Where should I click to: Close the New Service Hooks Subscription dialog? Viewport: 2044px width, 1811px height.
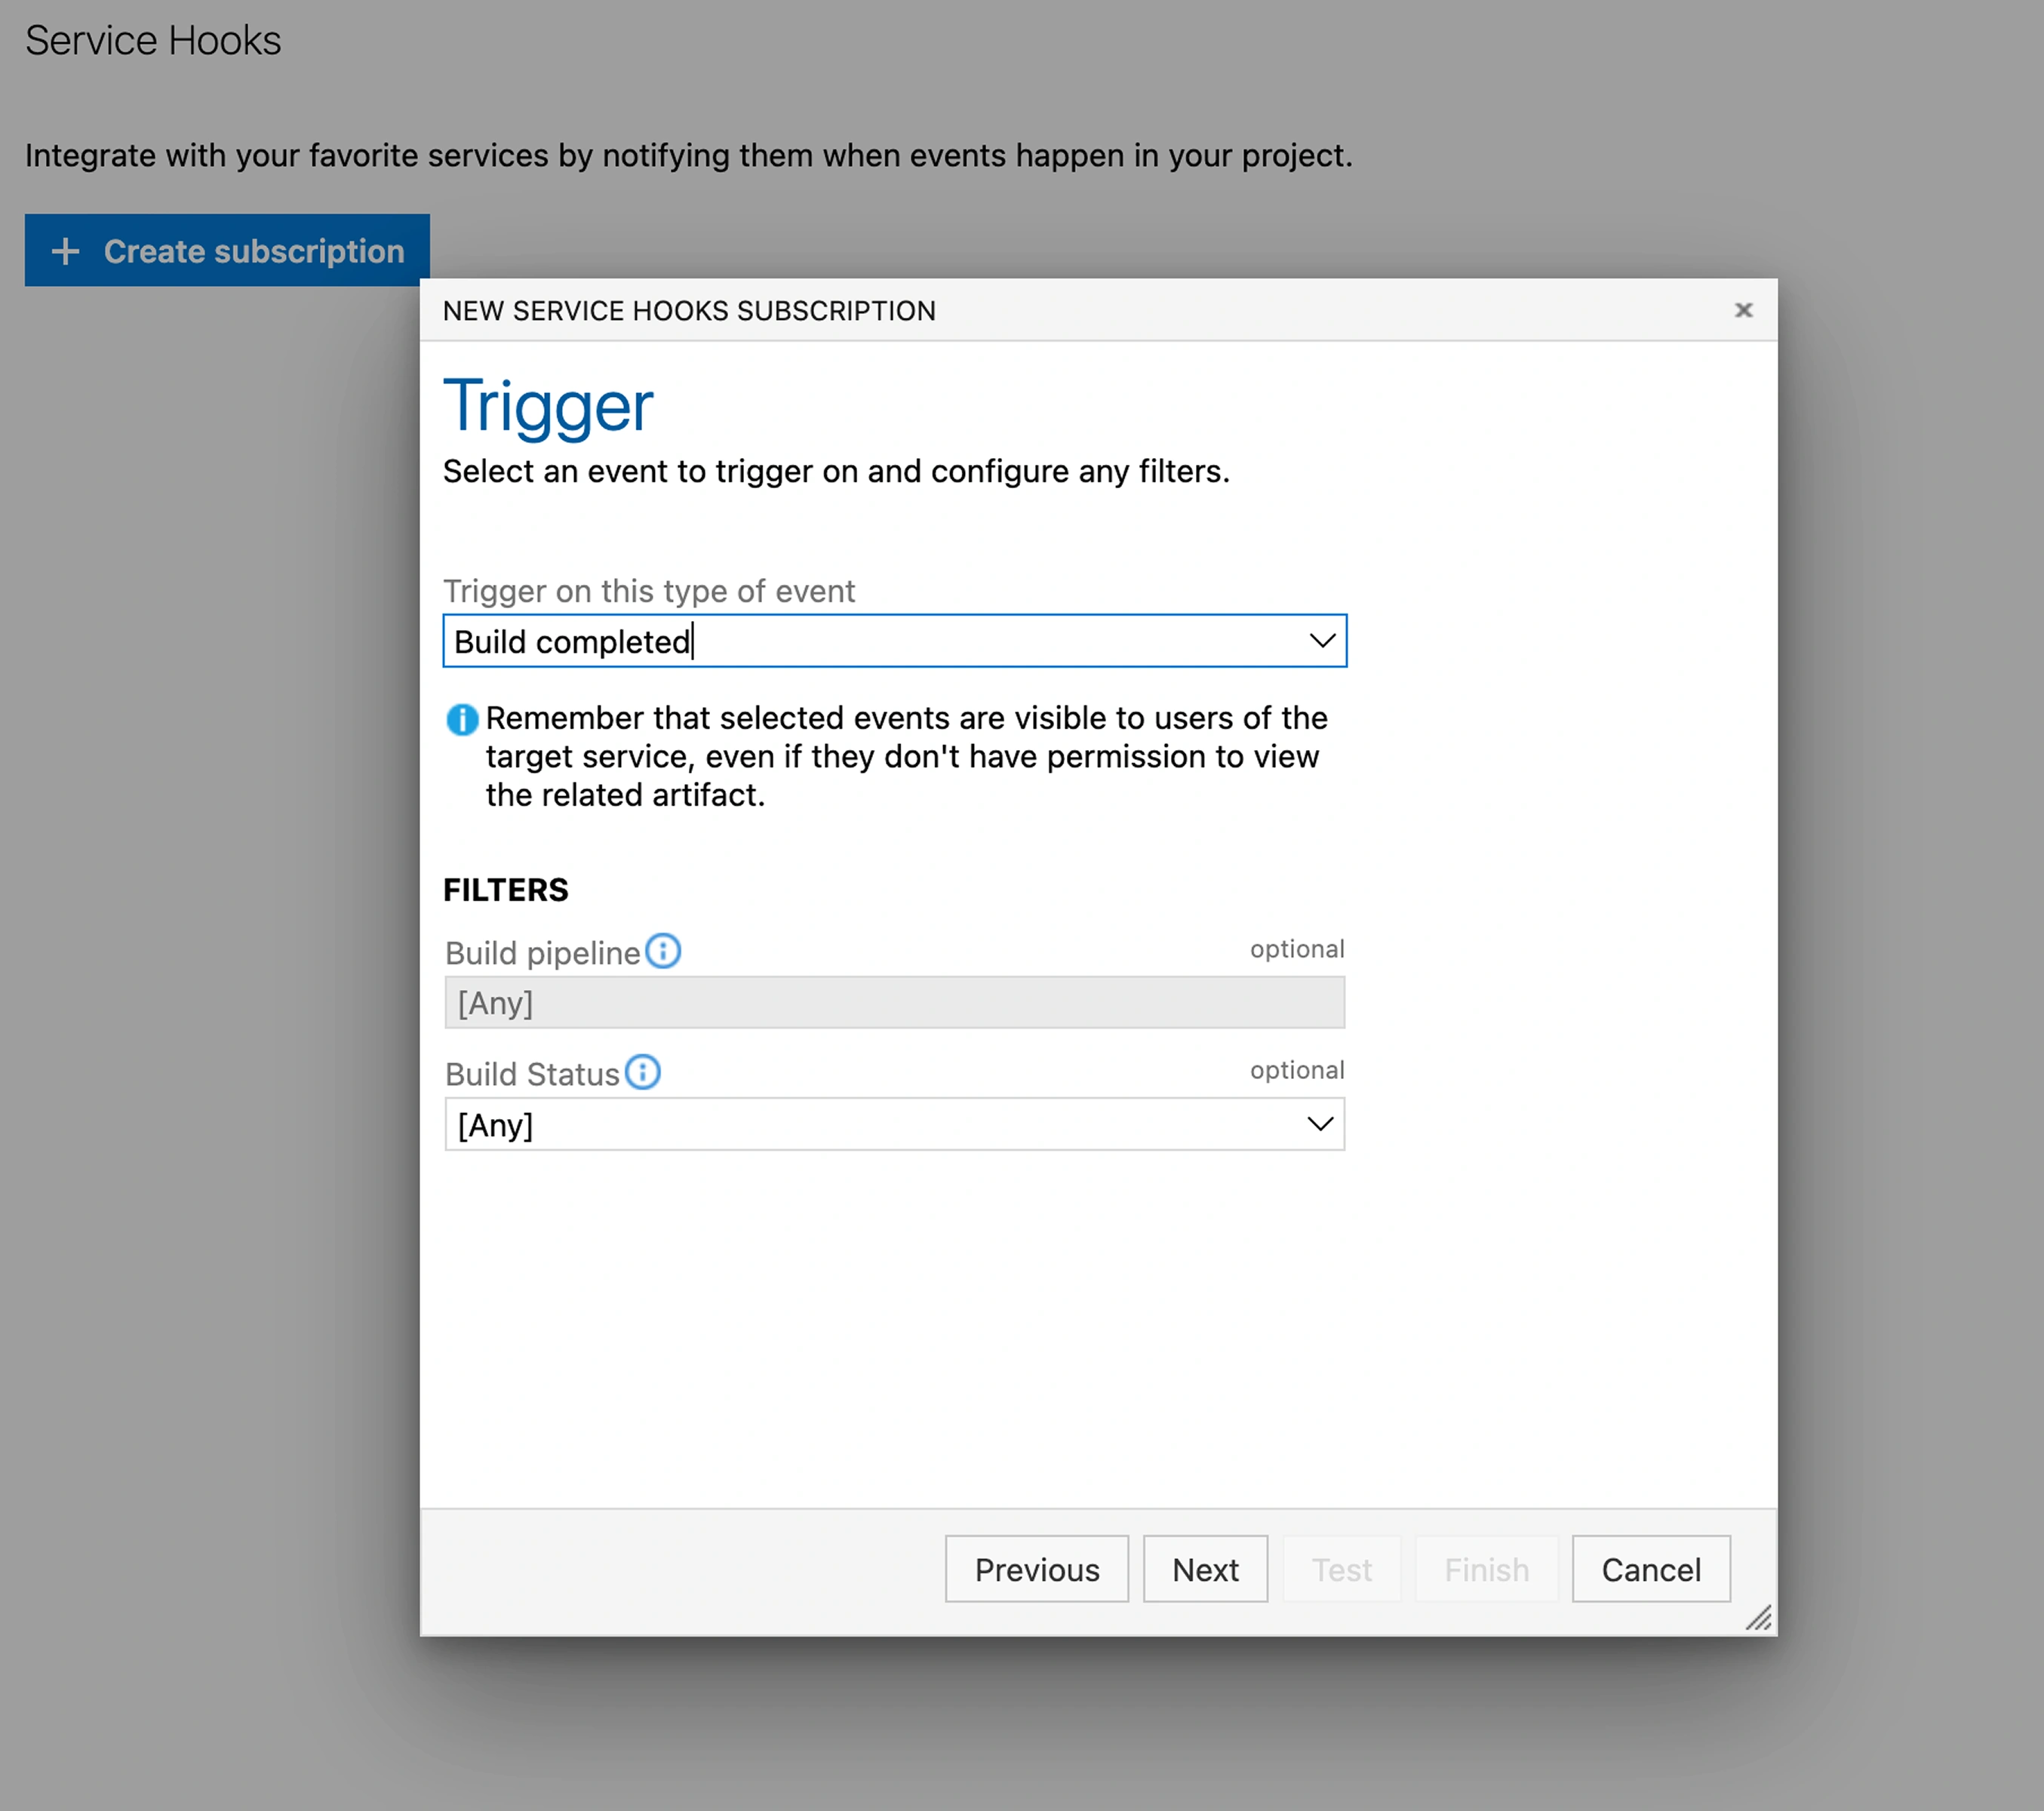pyautogui.click(x=1743, y=310)
